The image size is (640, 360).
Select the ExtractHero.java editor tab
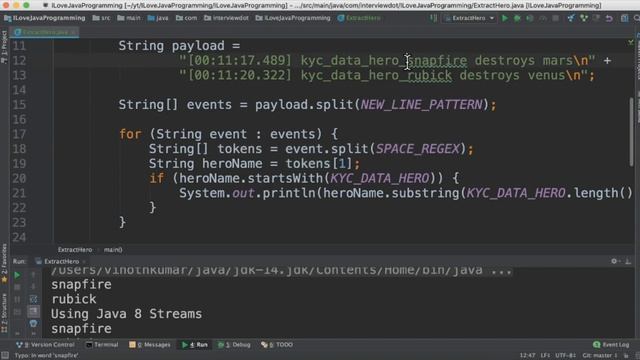point(45,32)
